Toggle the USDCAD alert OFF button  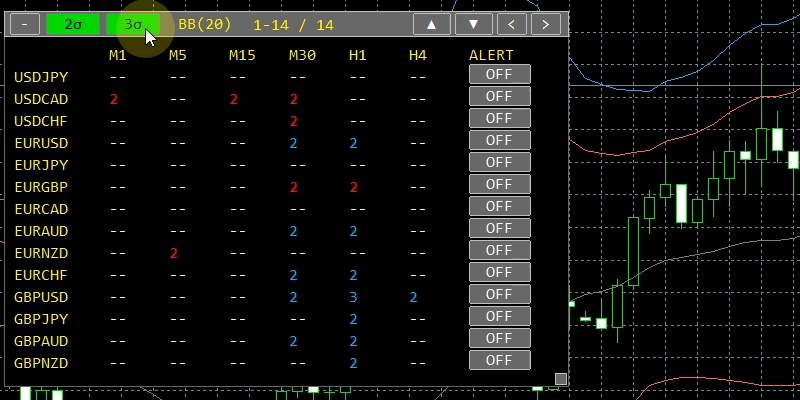click(499, 96)
